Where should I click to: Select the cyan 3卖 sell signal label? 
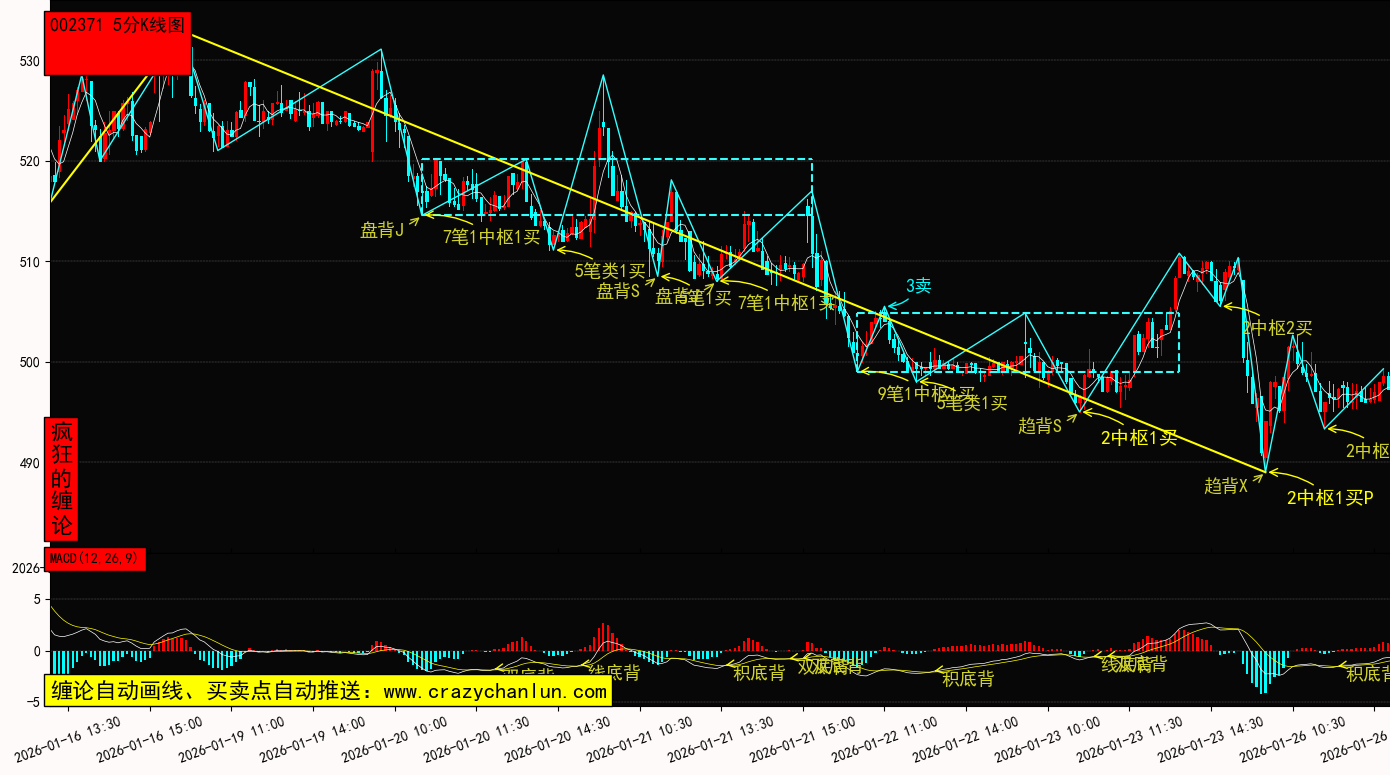click(918, 286)
